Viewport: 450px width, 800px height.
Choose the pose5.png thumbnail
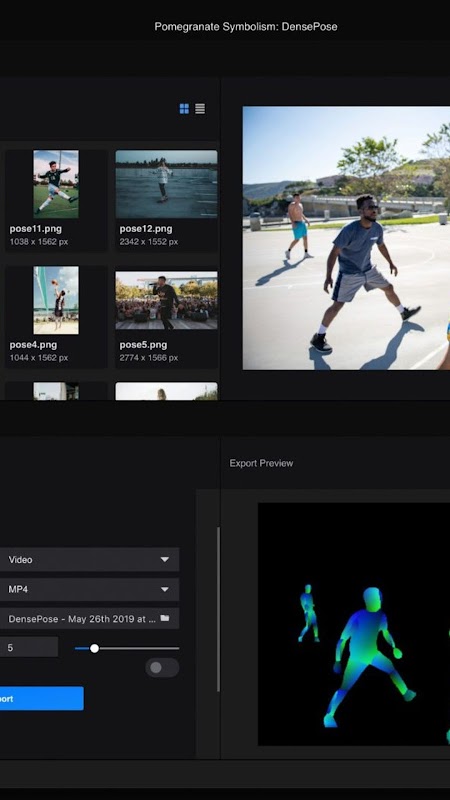point(166,300)
